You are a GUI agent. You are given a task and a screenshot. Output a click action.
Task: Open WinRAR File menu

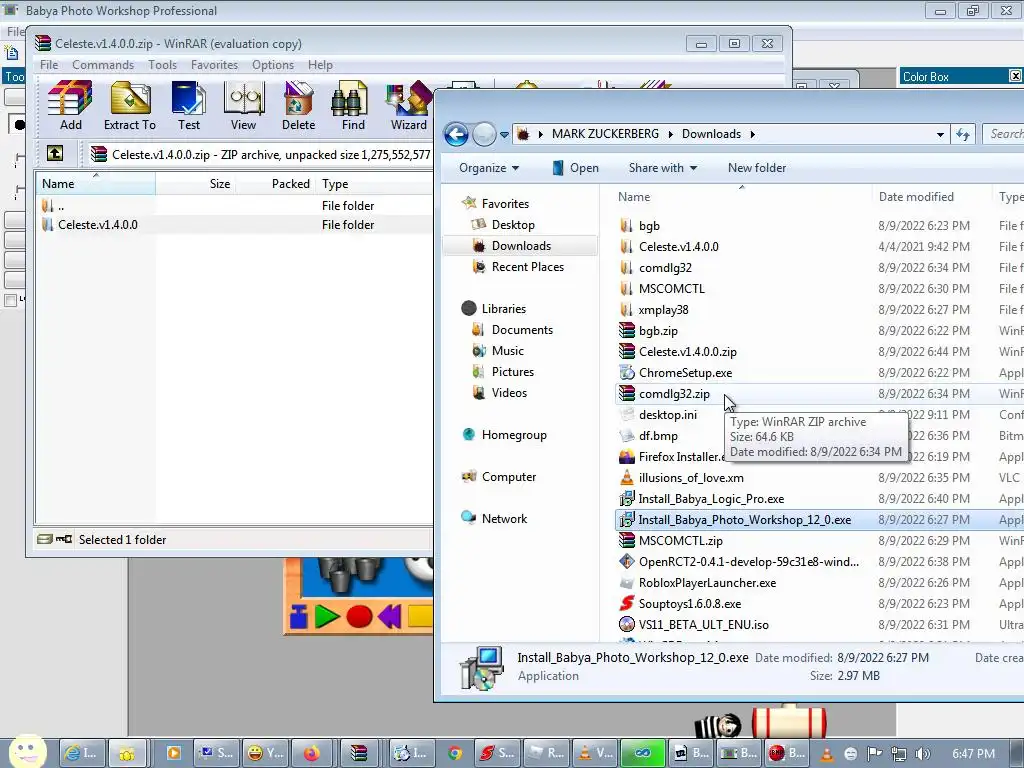[x=49, y=65]
